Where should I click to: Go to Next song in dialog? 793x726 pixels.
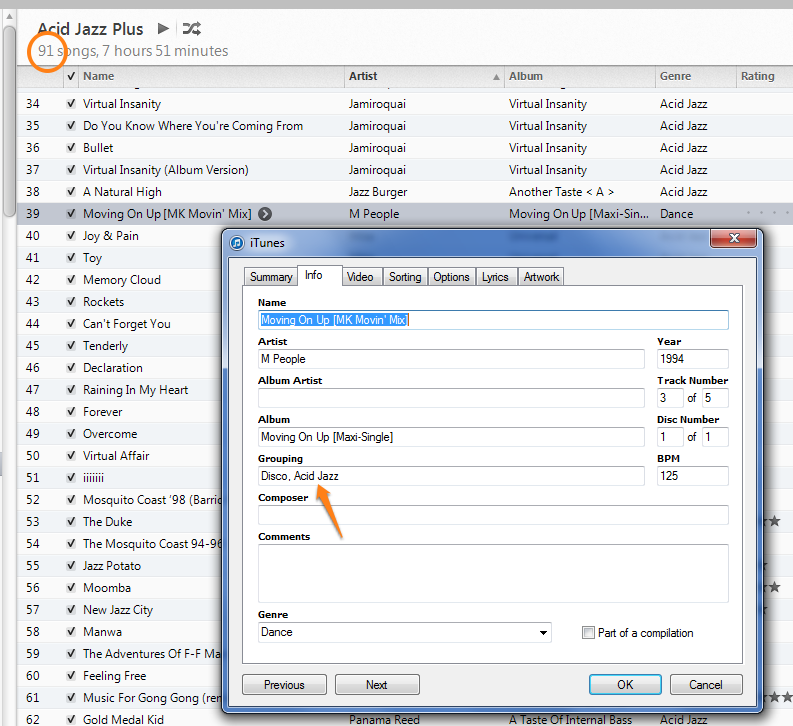377,685
